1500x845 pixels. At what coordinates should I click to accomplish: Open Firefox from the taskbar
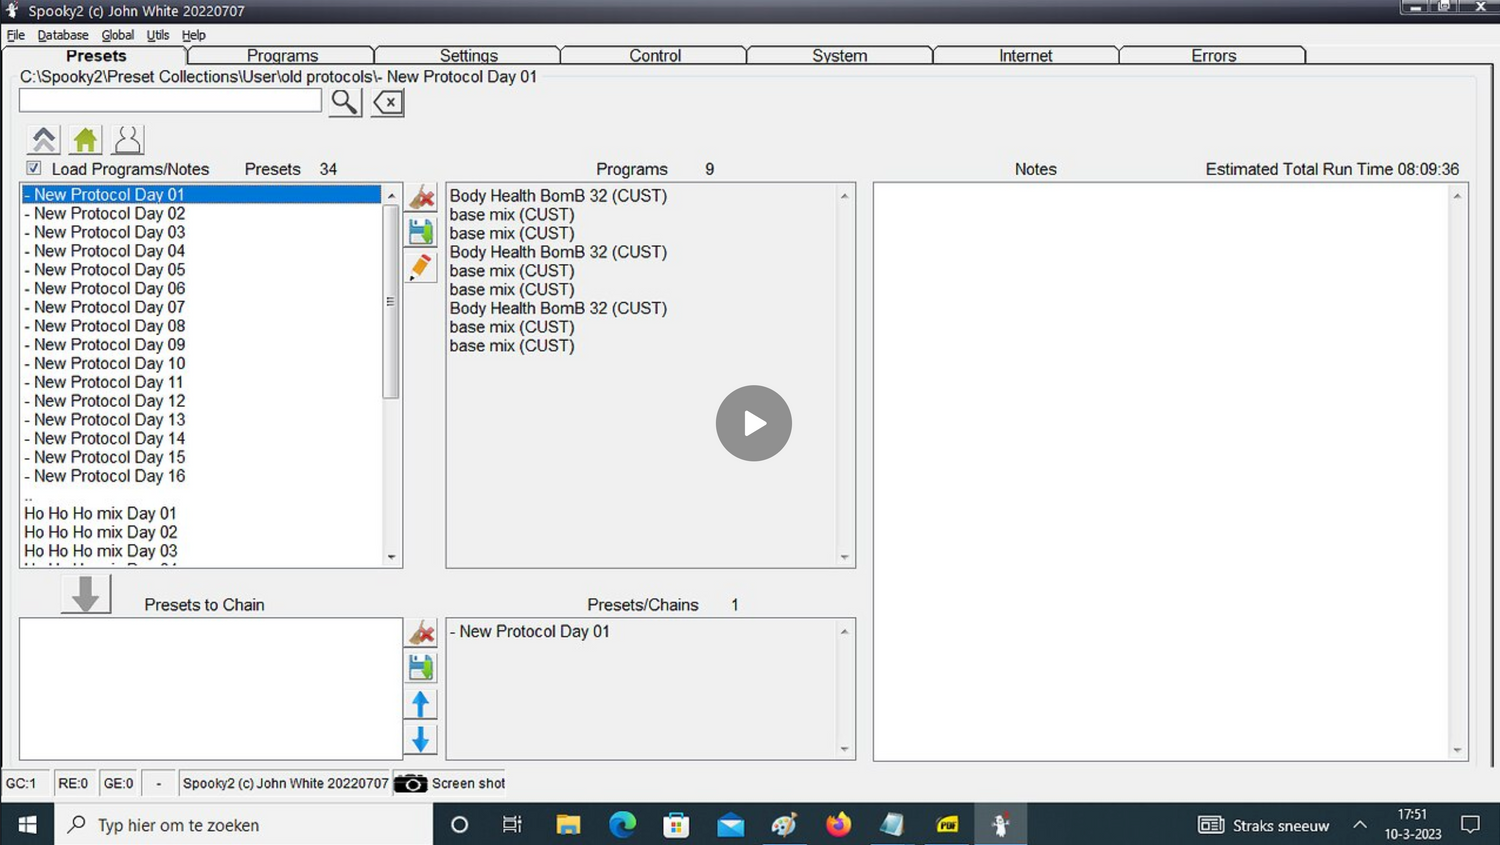coord(838,824)
